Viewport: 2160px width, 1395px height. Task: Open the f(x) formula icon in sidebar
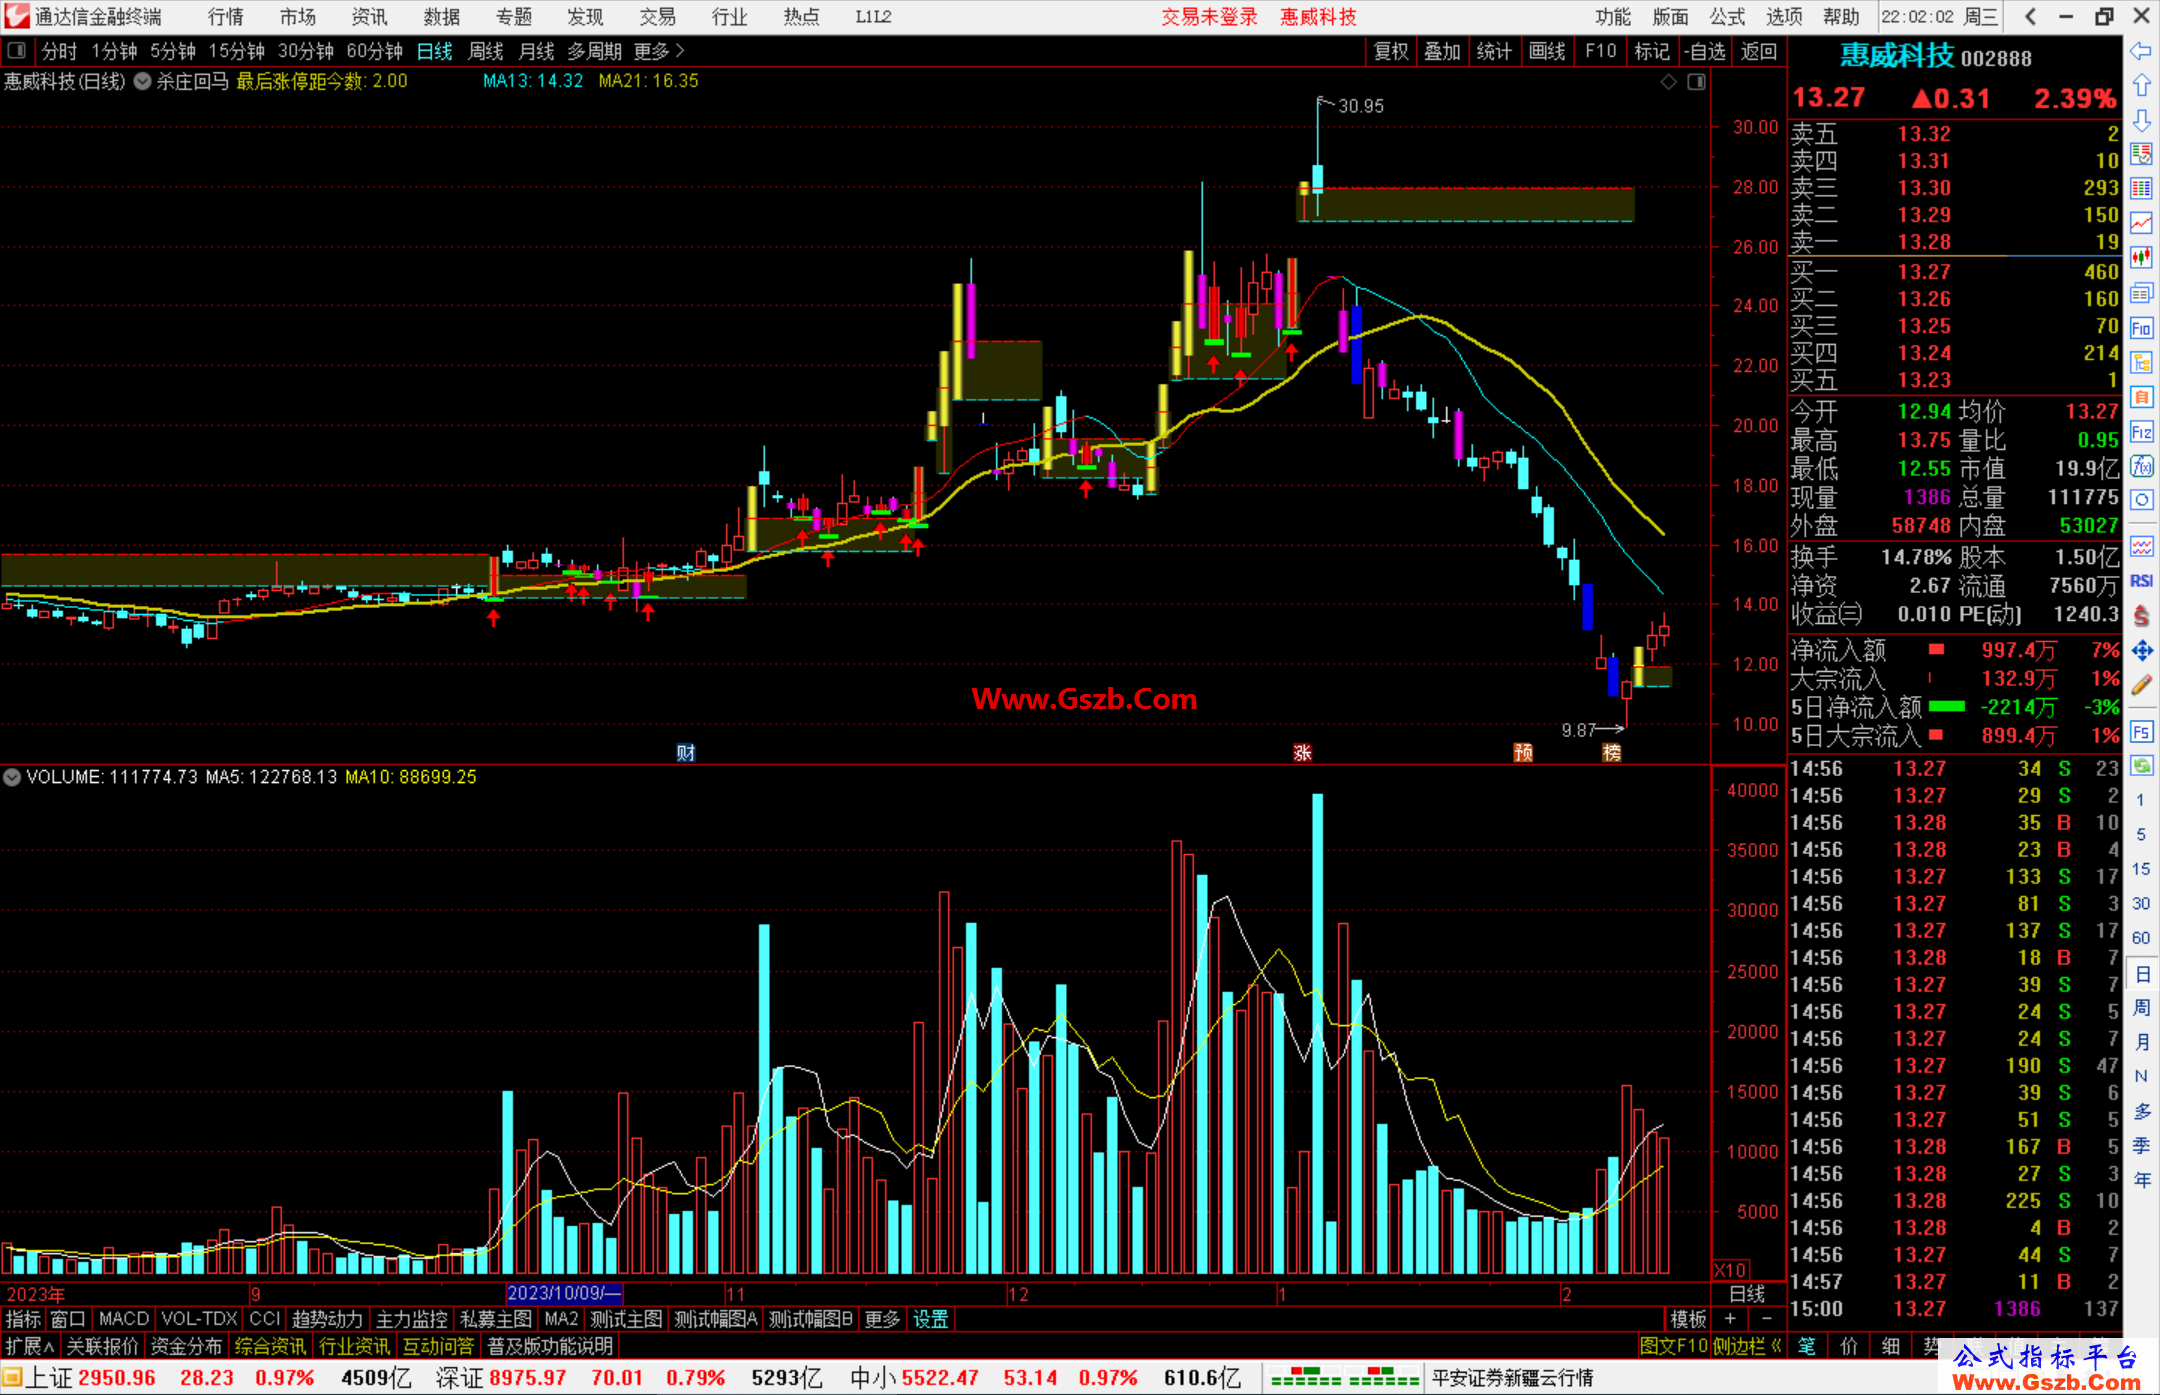pyautogui.click(x=2141, y=466)
